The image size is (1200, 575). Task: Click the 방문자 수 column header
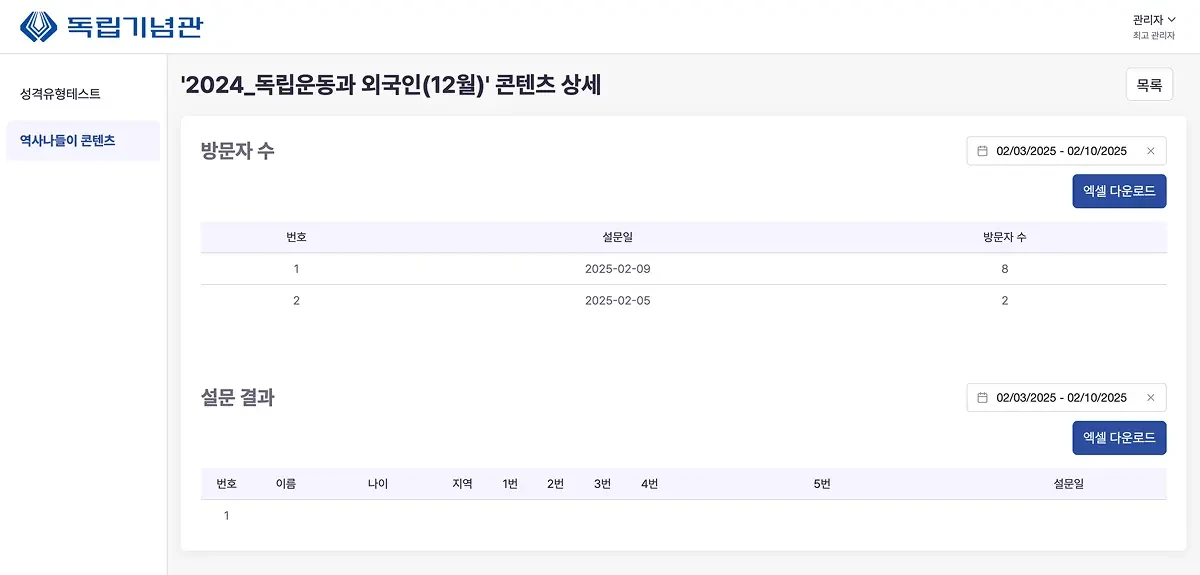pos(1004,237)
